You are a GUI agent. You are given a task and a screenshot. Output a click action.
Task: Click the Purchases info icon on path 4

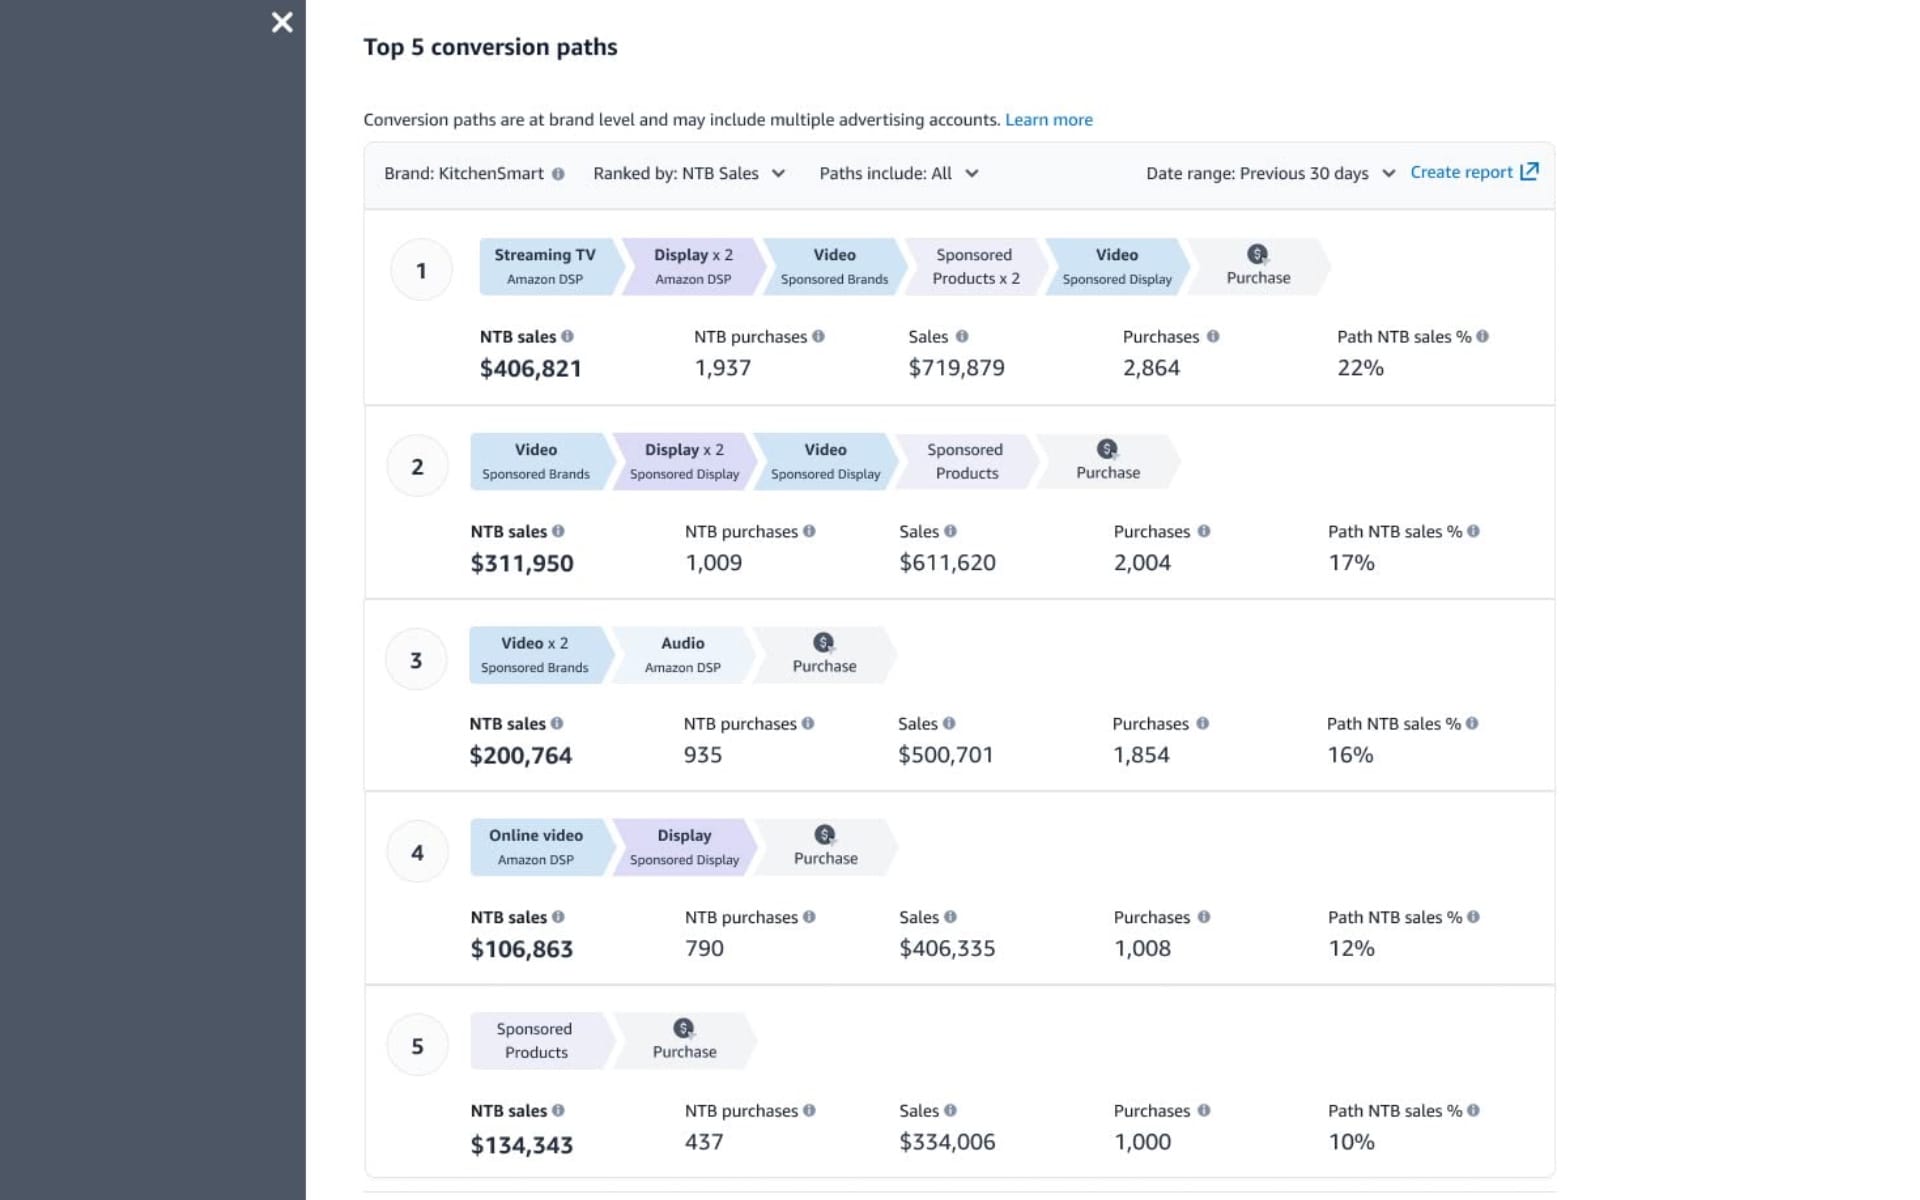click(1204, 917)
